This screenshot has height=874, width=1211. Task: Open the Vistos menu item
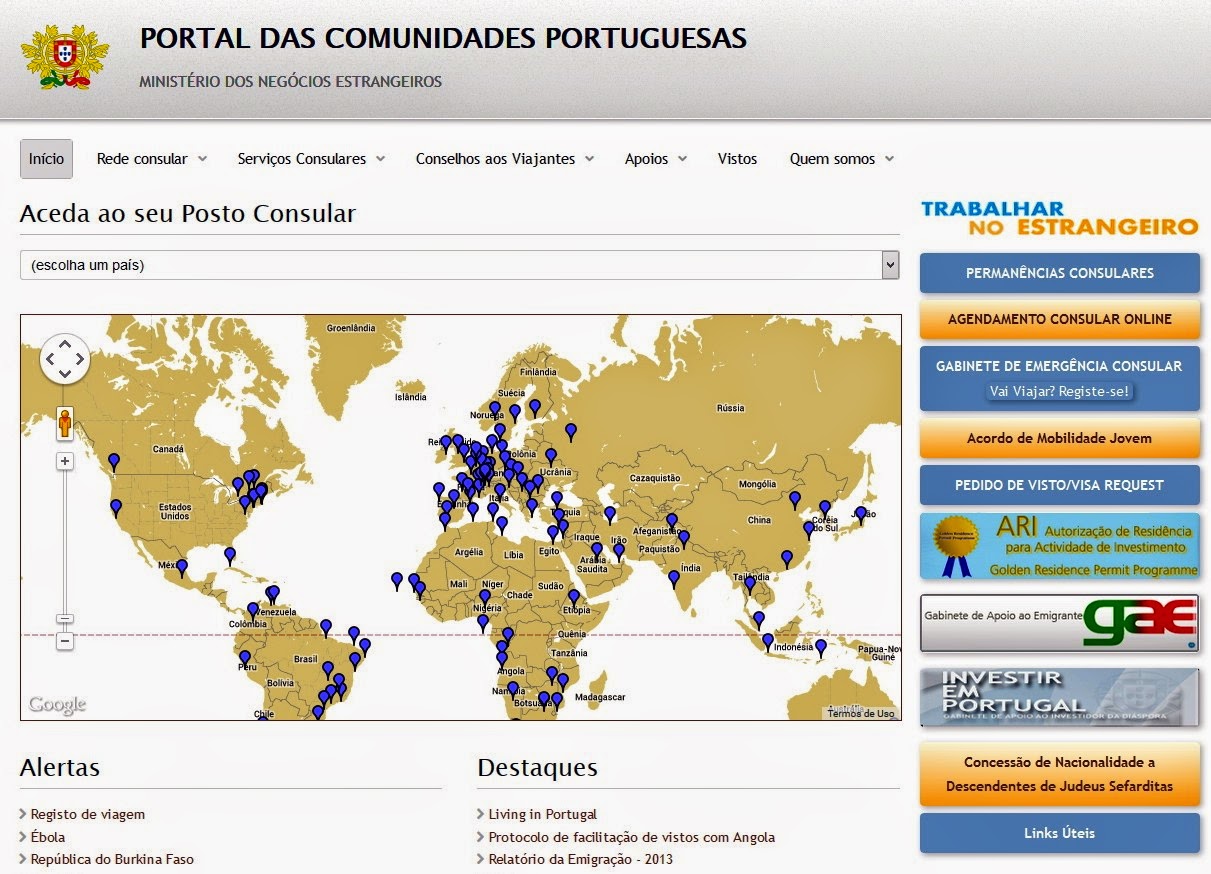pyautogui.click(x=737, y=158)
